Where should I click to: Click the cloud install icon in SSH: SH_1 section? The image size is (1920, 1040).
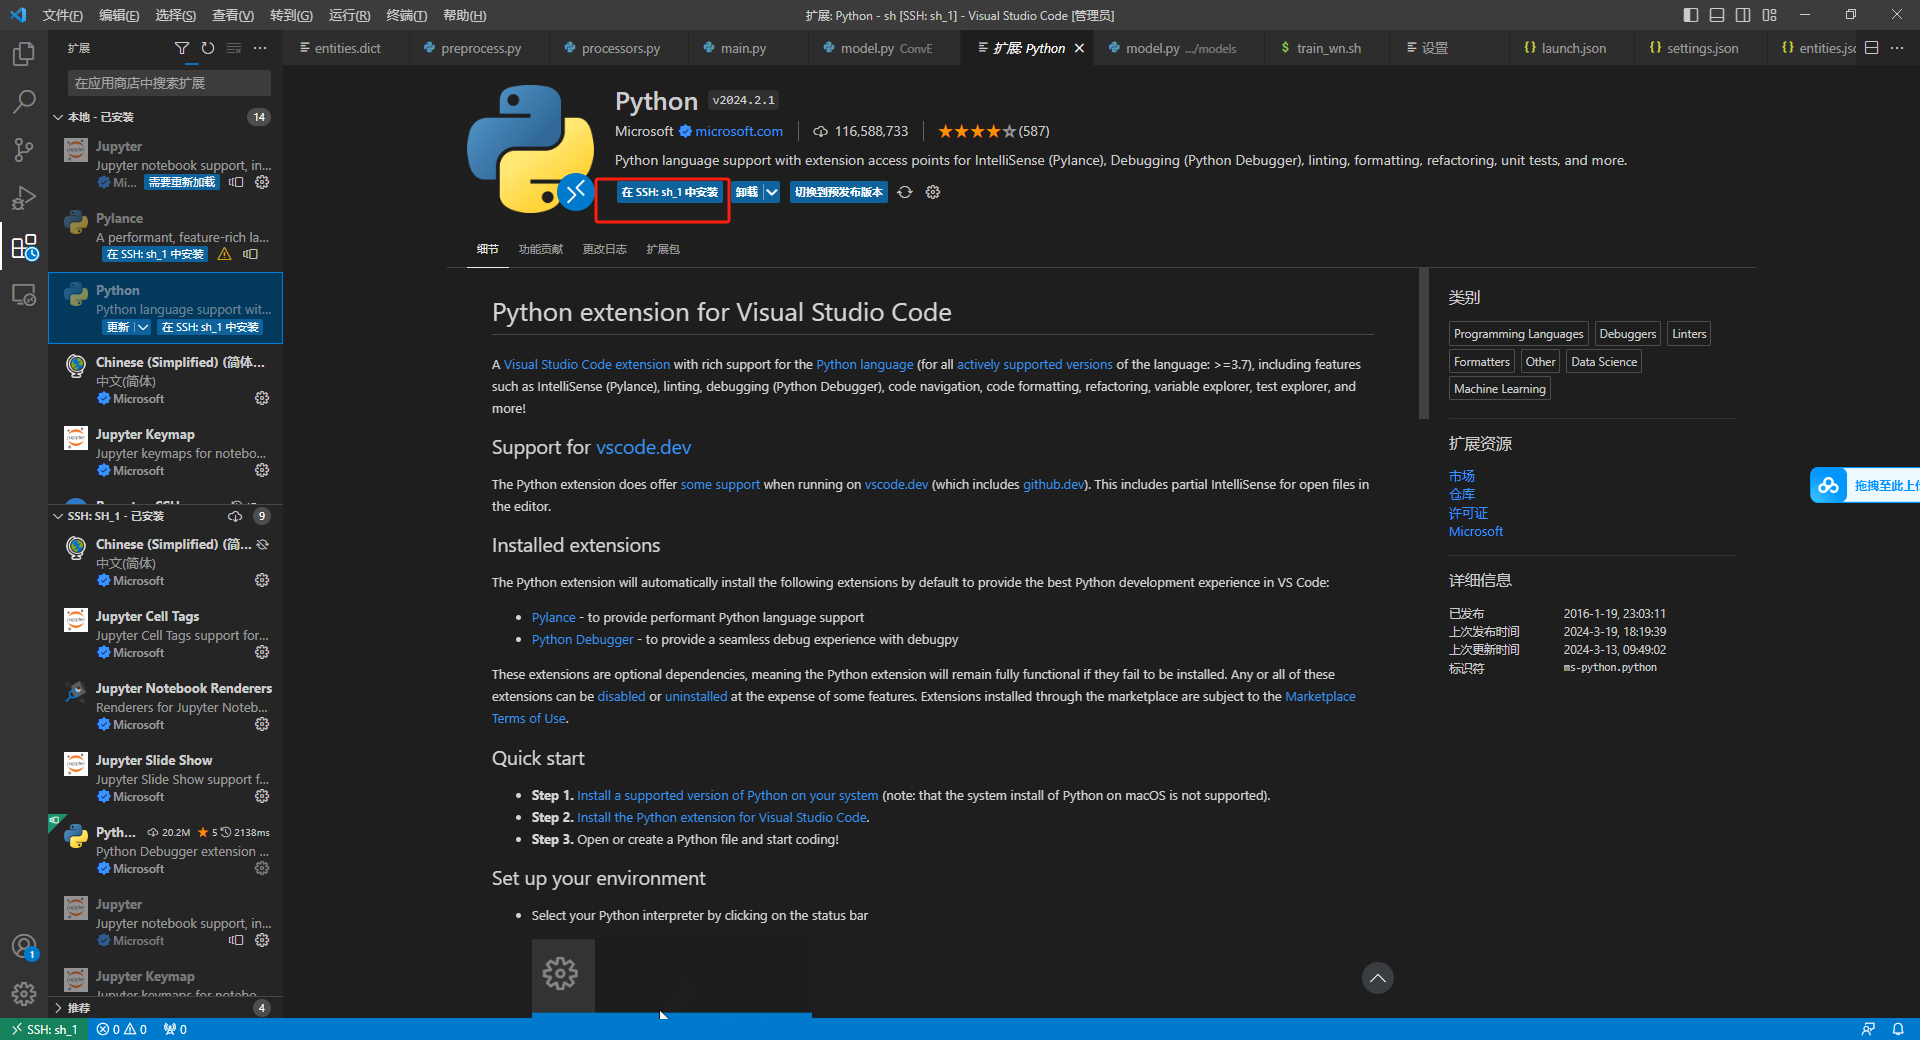coord(235,516)
